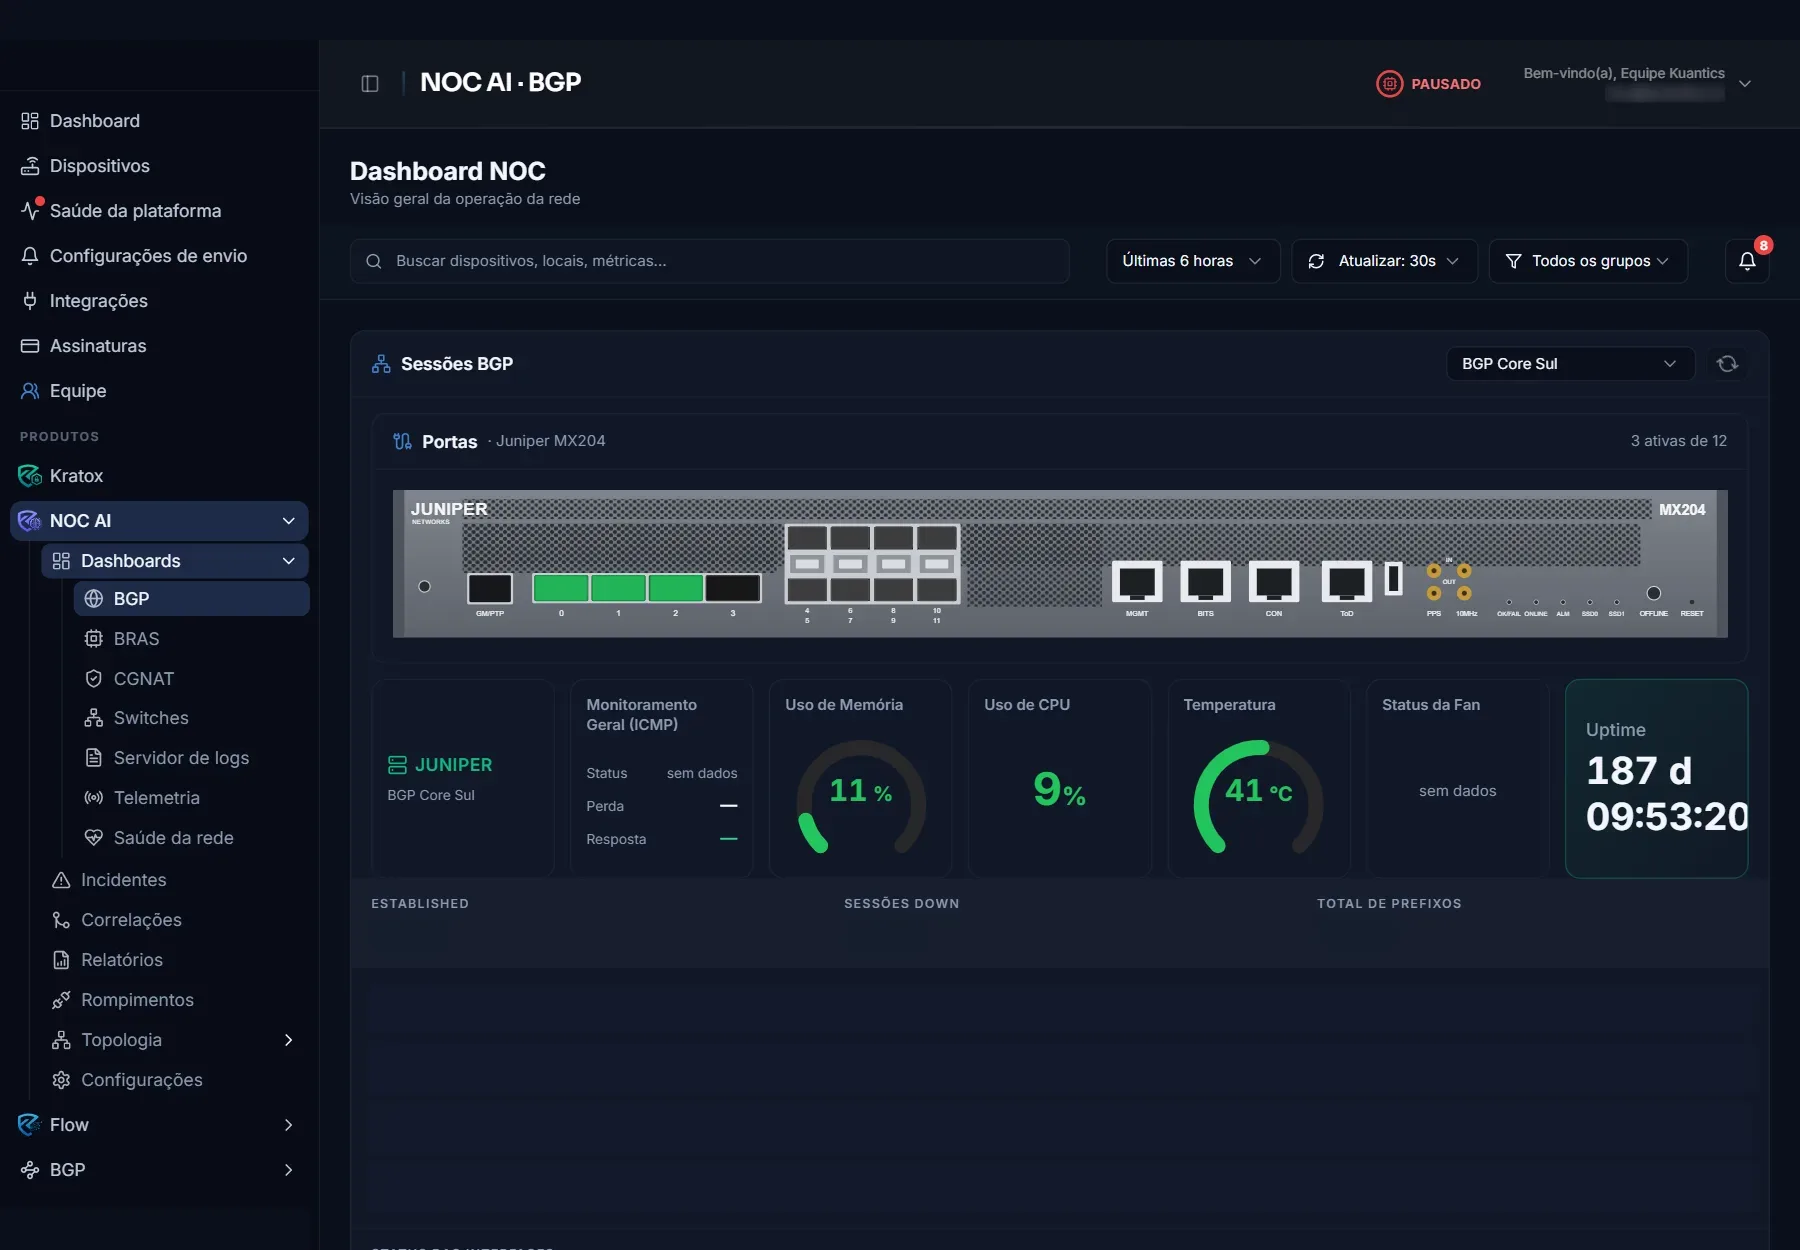Open the Incidentes warning icon
1800x1250 pixels.
coord(61,880)
